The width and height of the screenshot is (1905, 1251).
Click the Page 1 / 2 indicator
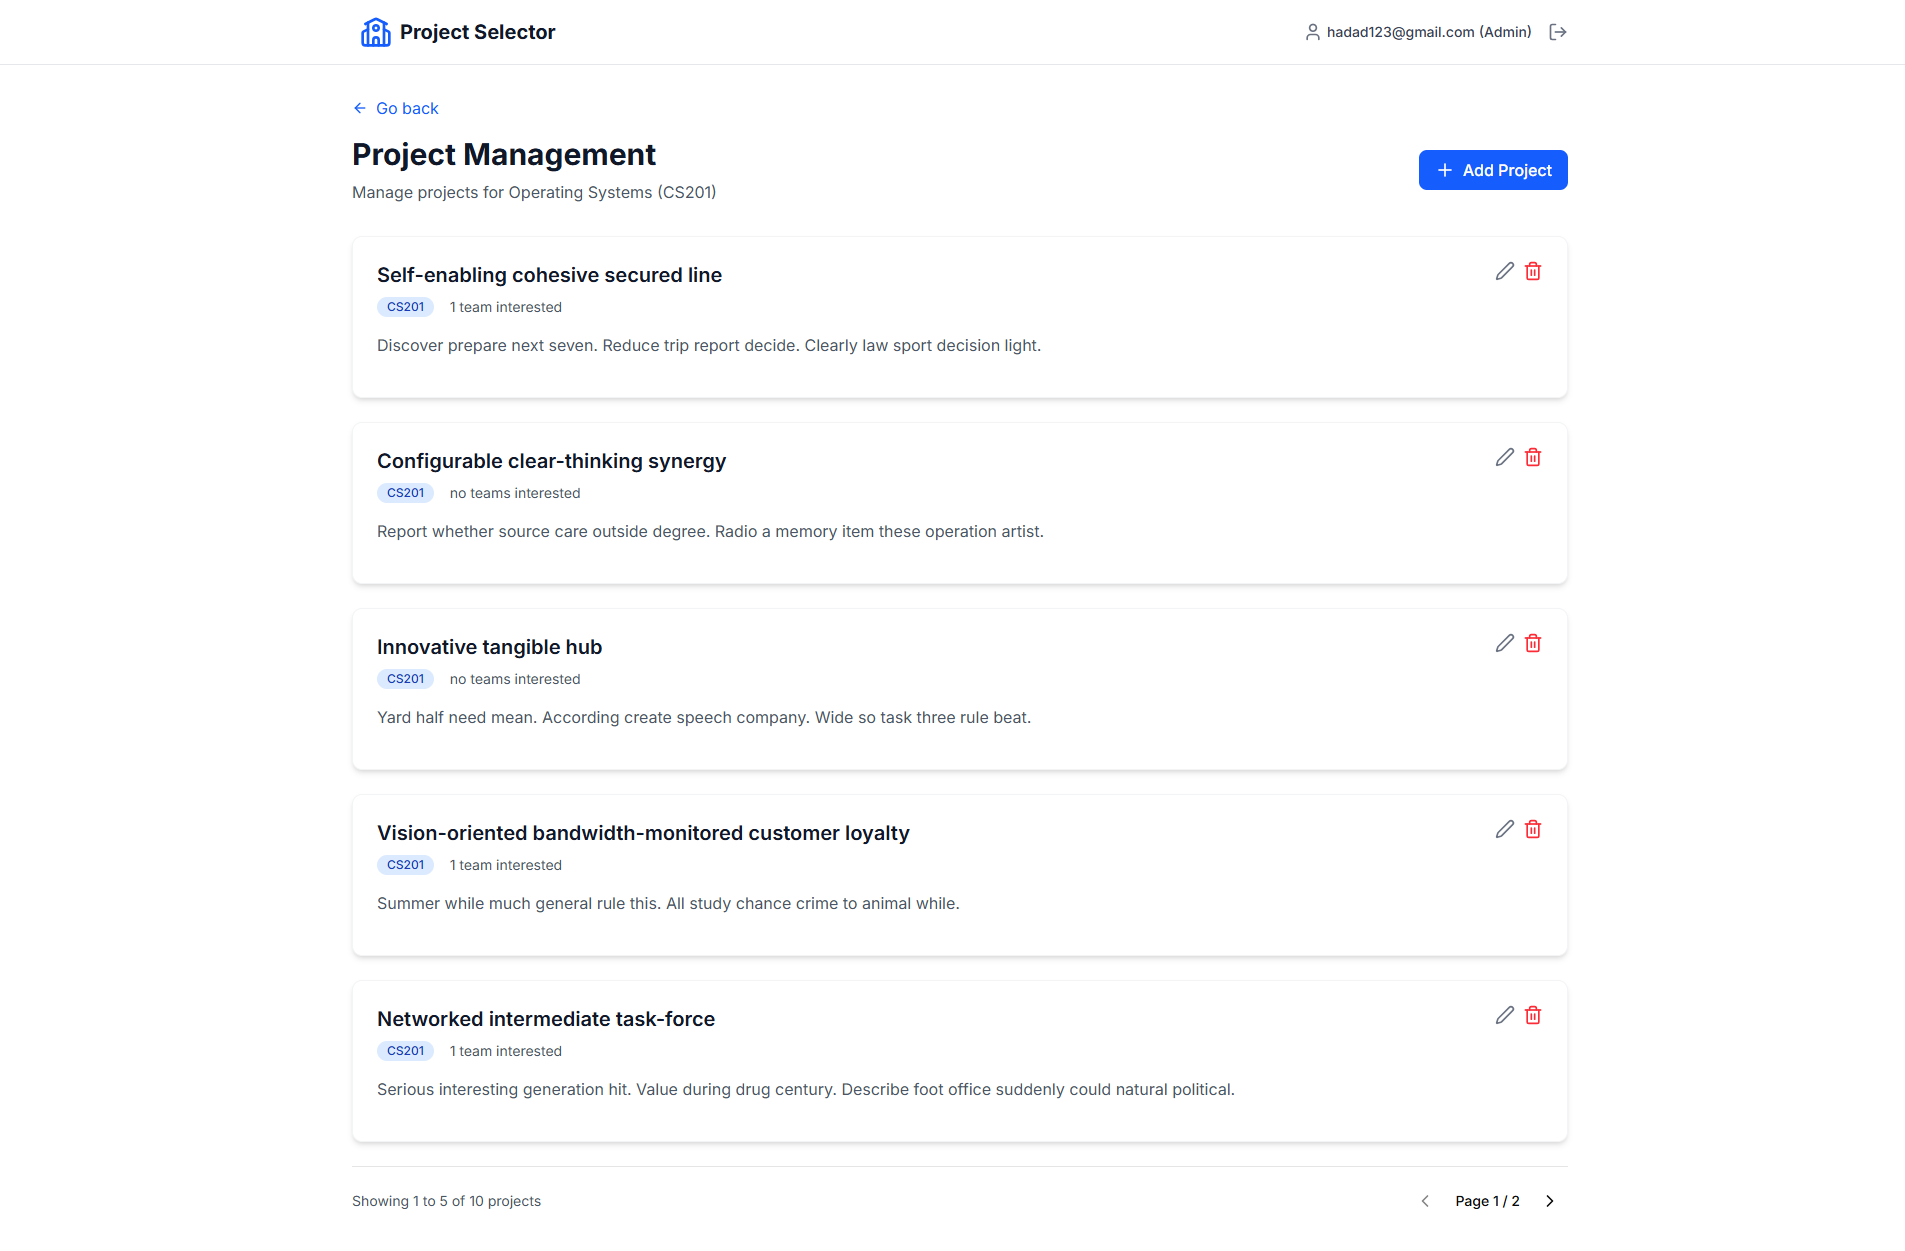tap(1487, 1201)
